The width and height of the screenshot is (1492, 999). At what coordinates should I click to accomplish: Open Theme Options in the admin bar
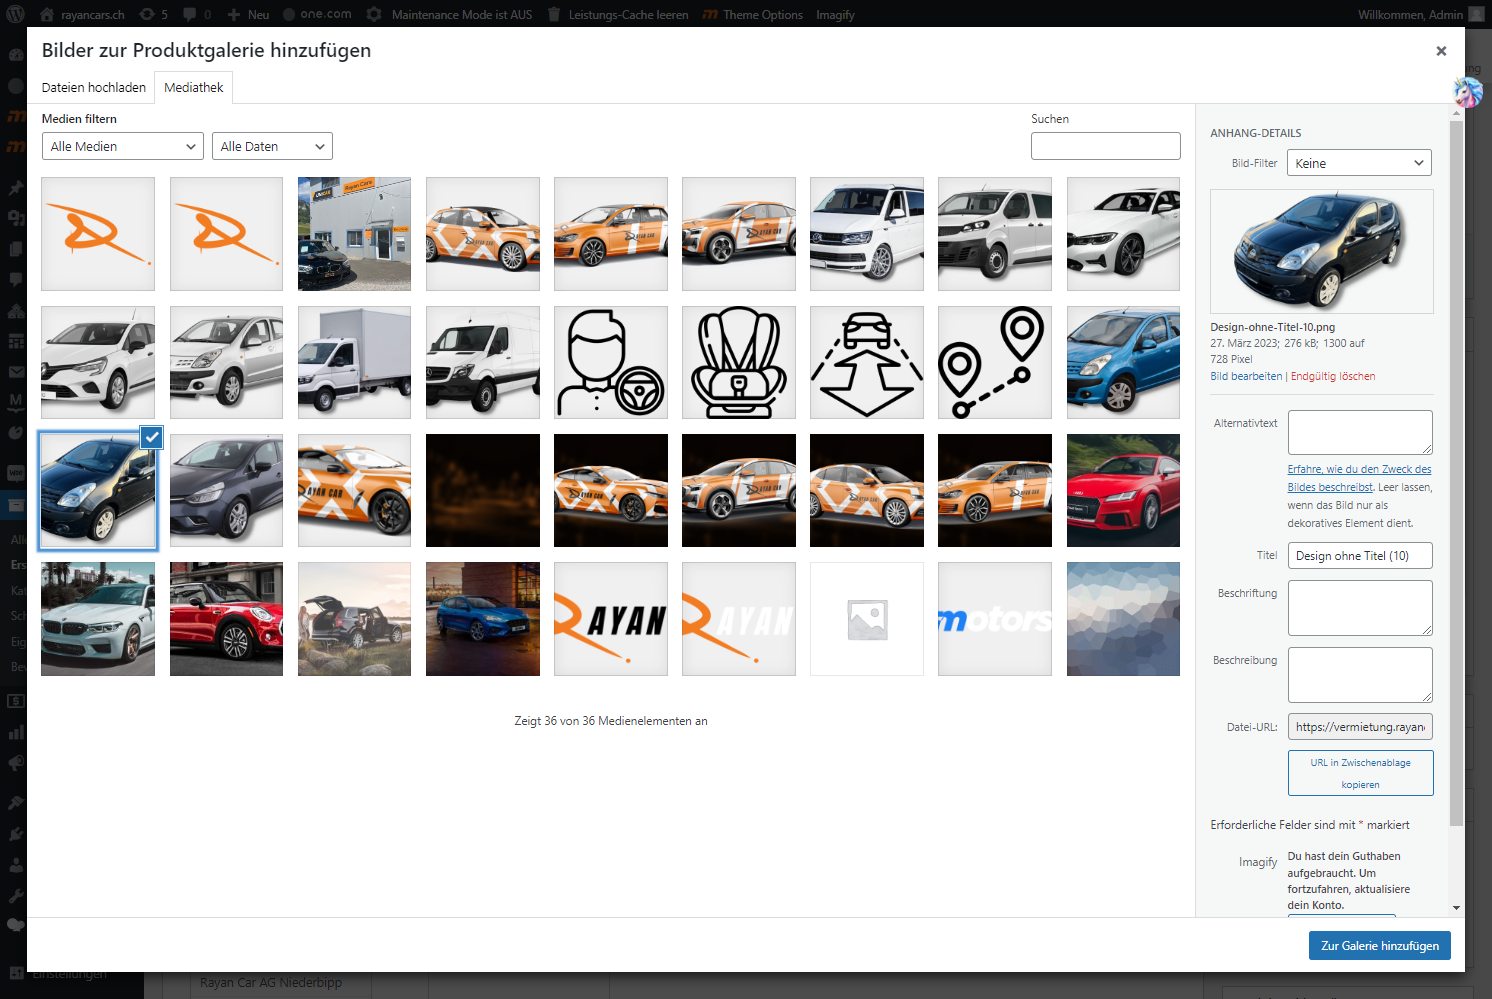pyautogui.click(x=753, y=14)
